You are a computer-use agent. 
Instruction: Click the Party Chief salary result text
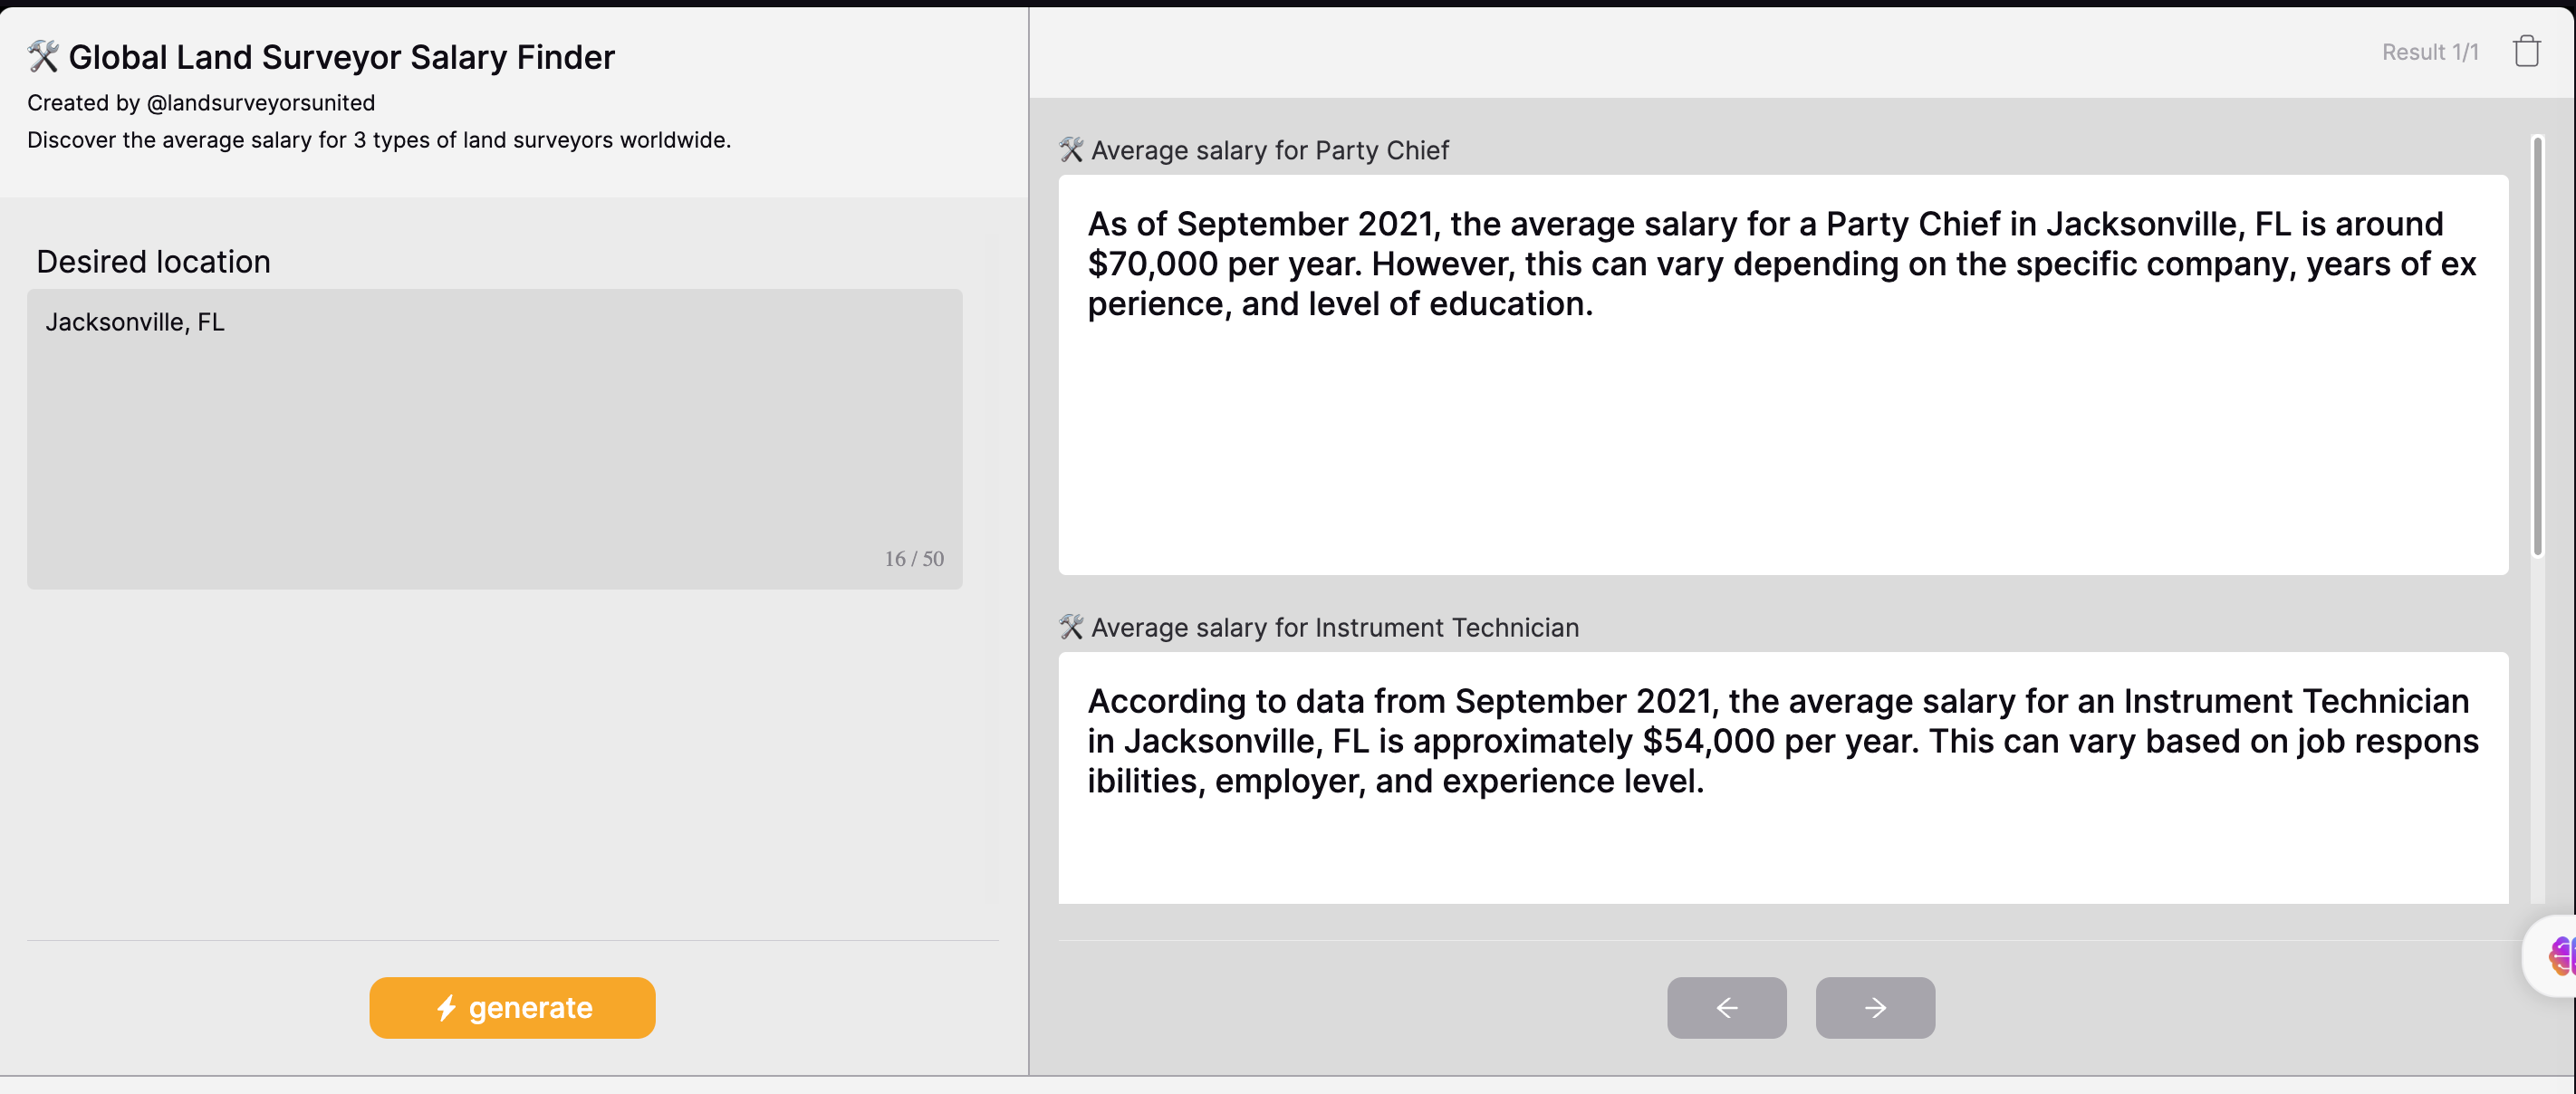pyautogui.click(x=1781, y=264)
